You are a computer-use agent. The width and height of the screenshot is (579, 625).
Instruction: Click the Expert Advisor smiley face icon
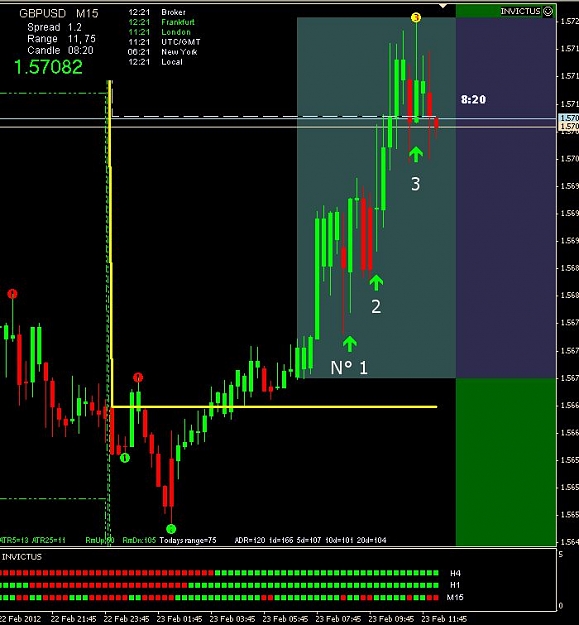(548, 11)
